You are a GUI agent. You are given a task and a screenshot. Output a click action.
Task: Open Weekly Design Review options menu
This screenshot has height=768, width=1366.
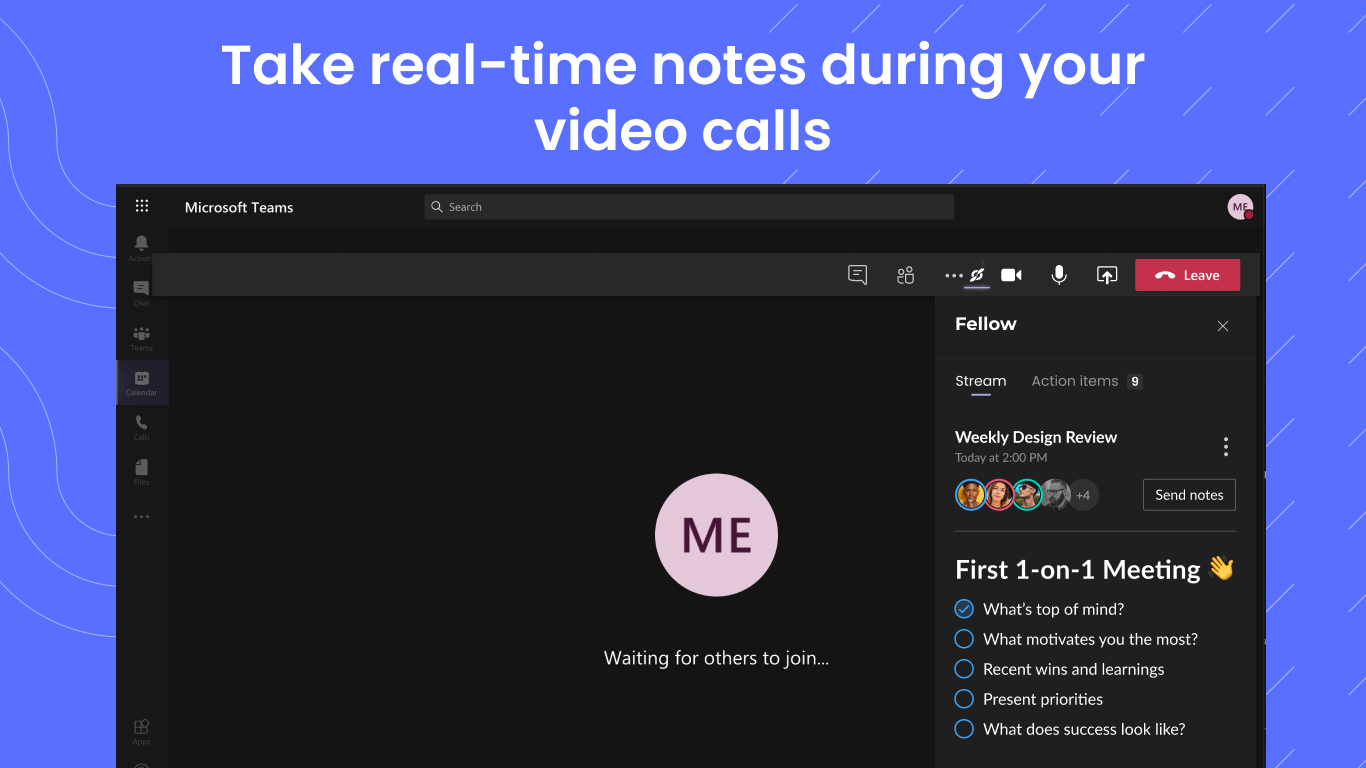(1225, 447)
